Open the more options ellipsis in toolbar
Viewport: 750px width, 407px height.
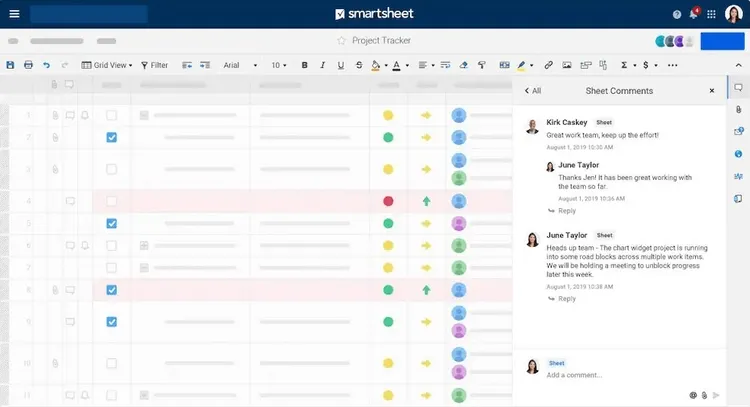[673, 65]
